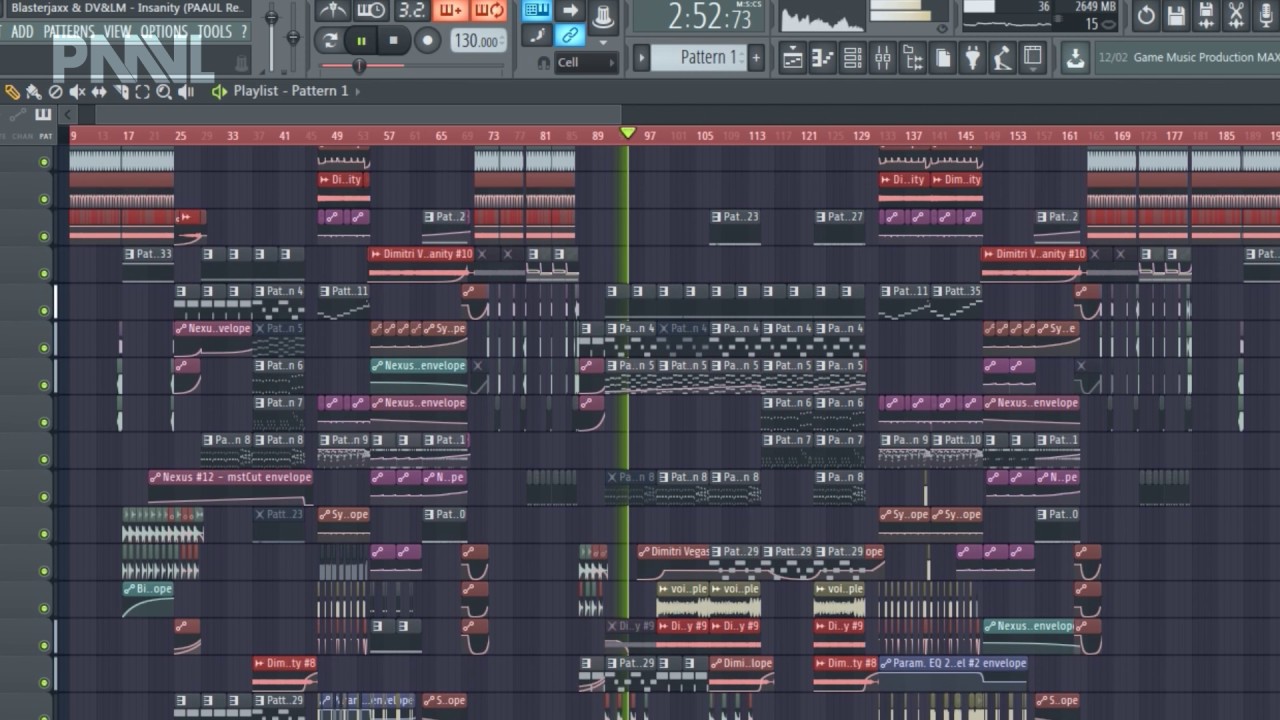Select the Slip tool in playlist toolbar

[99, 91]
